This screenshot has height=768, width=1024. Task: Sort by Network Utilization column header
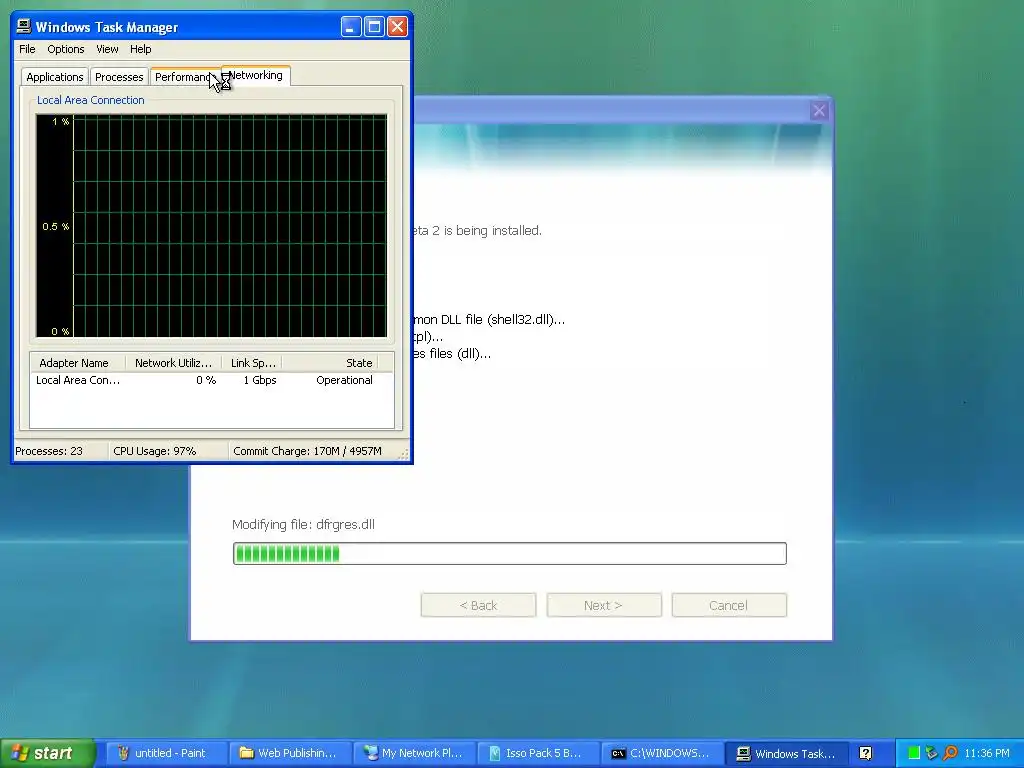[174, 362]
